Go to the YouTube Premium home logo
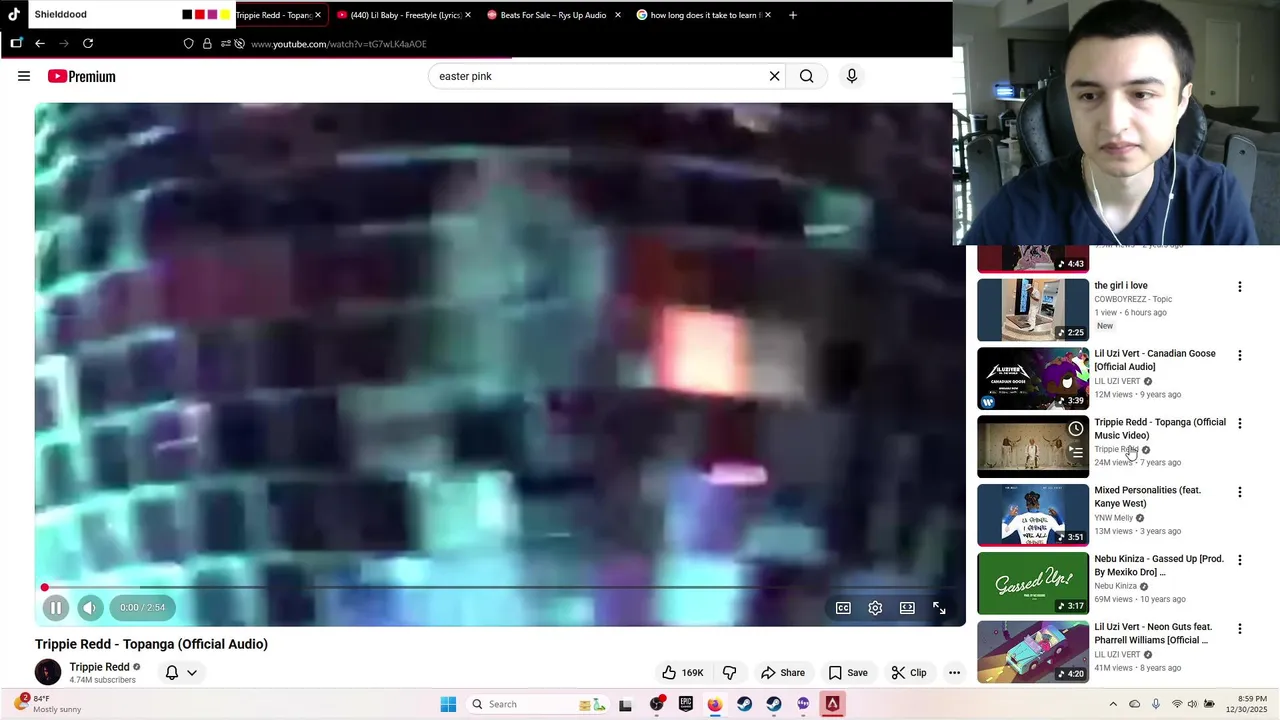 pyautogui.click(x=82, y=76)
